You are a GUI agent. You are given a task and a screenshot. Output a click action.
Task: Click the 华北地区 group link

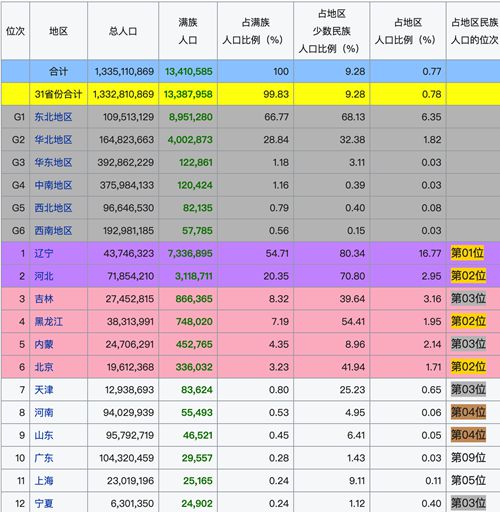[53, 140]
